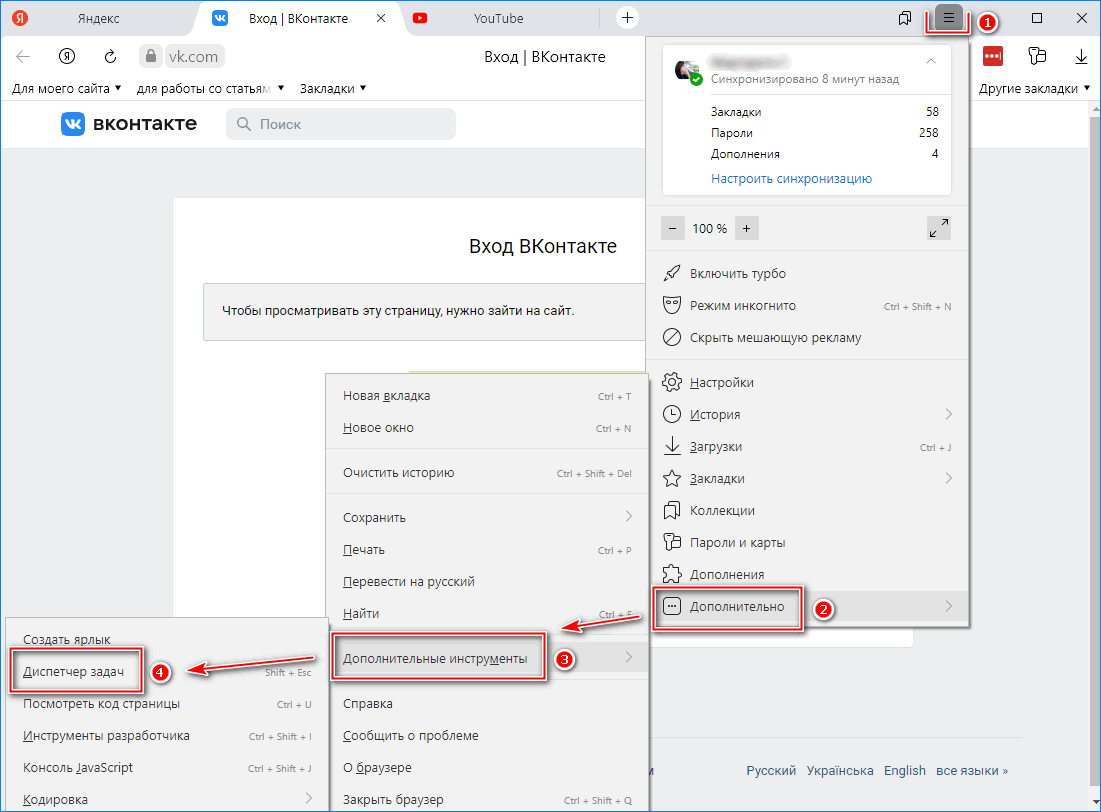Choose Закрыть браузер from menu

pyautogui.click(x=487, y=799)
